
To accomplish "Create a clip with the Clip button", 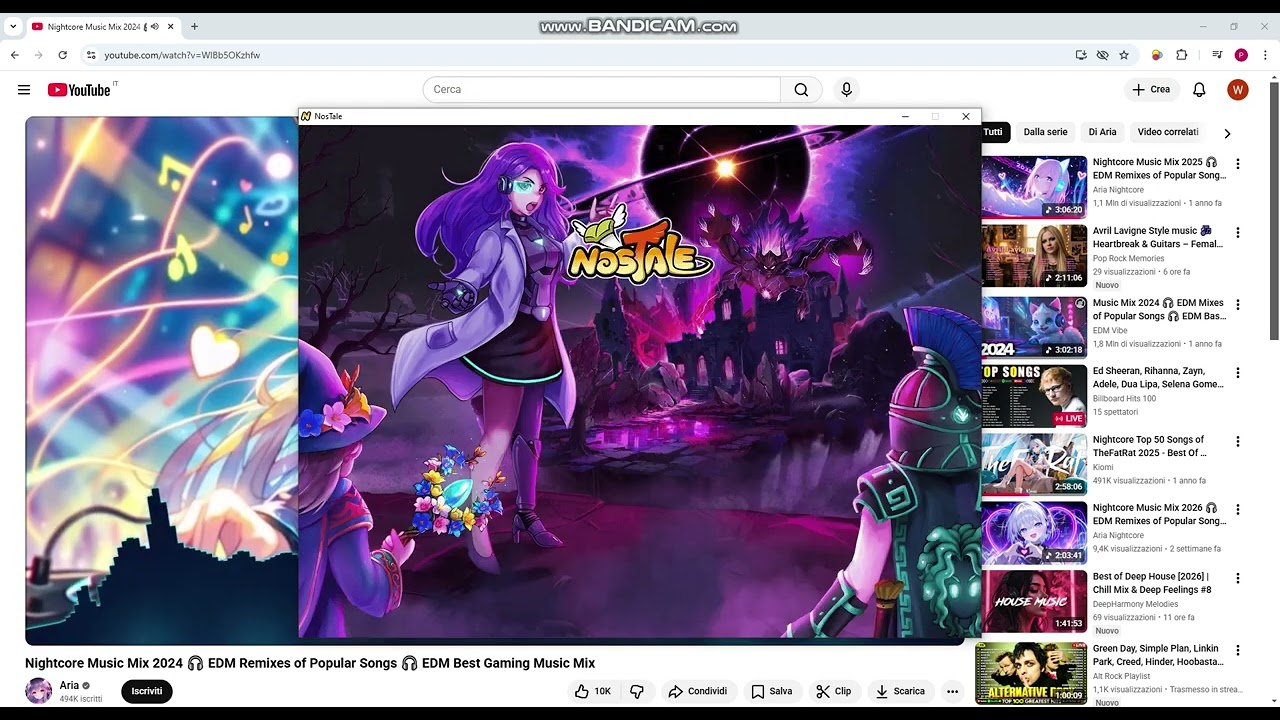I will (x=834, y=691).
